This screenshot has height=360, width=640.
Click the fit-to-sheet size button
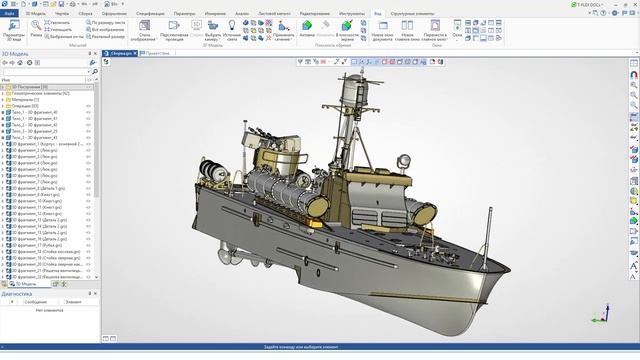[105, 23]
